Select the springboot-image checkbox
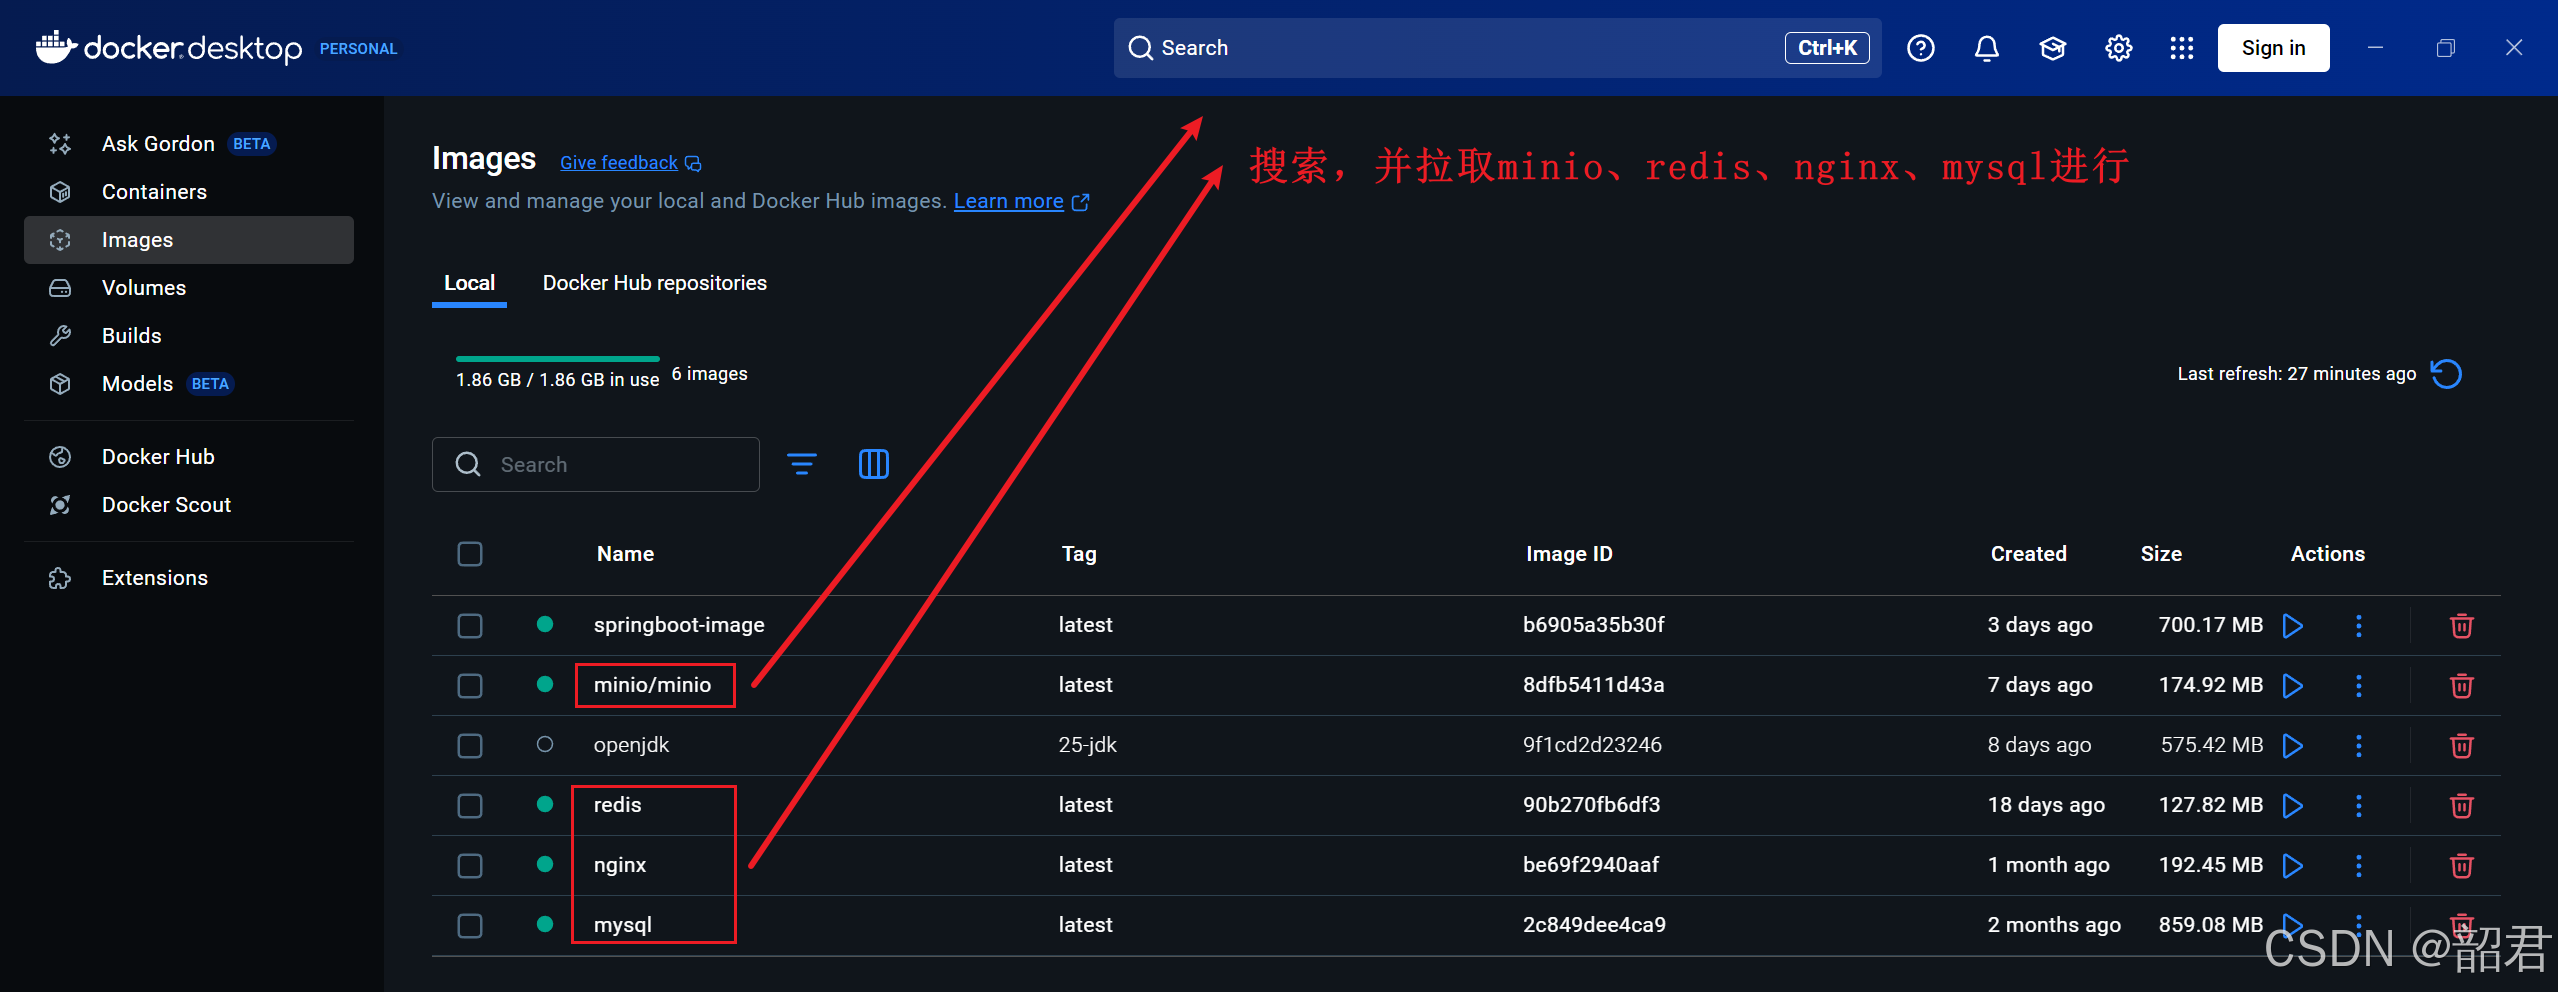The height and width of the screenshot is (992, 2558). click(470, 626)
